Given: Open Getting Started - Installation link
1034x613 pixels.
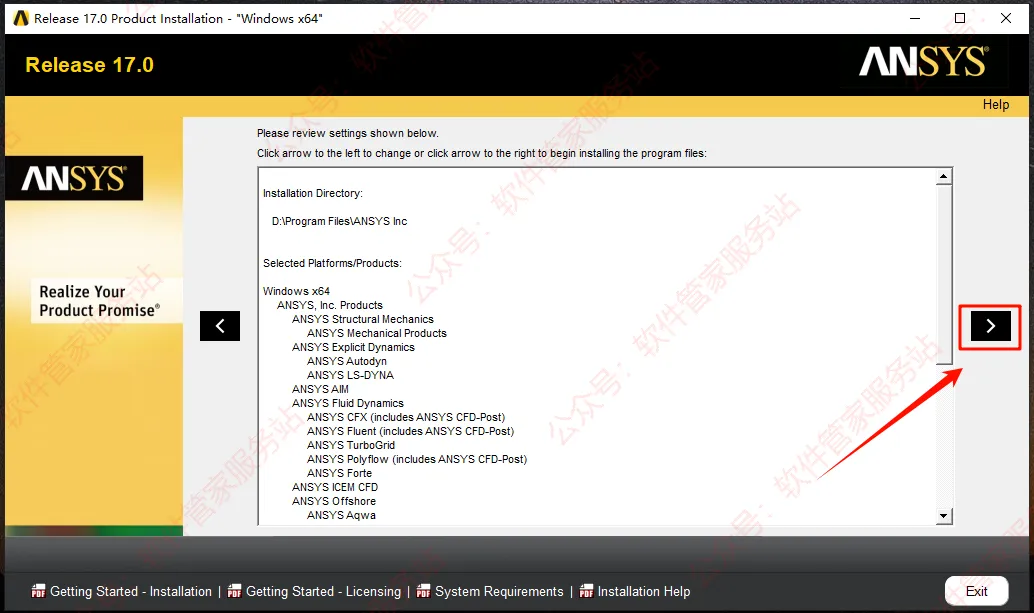Looking at the screenshot, I should [131, 591].
